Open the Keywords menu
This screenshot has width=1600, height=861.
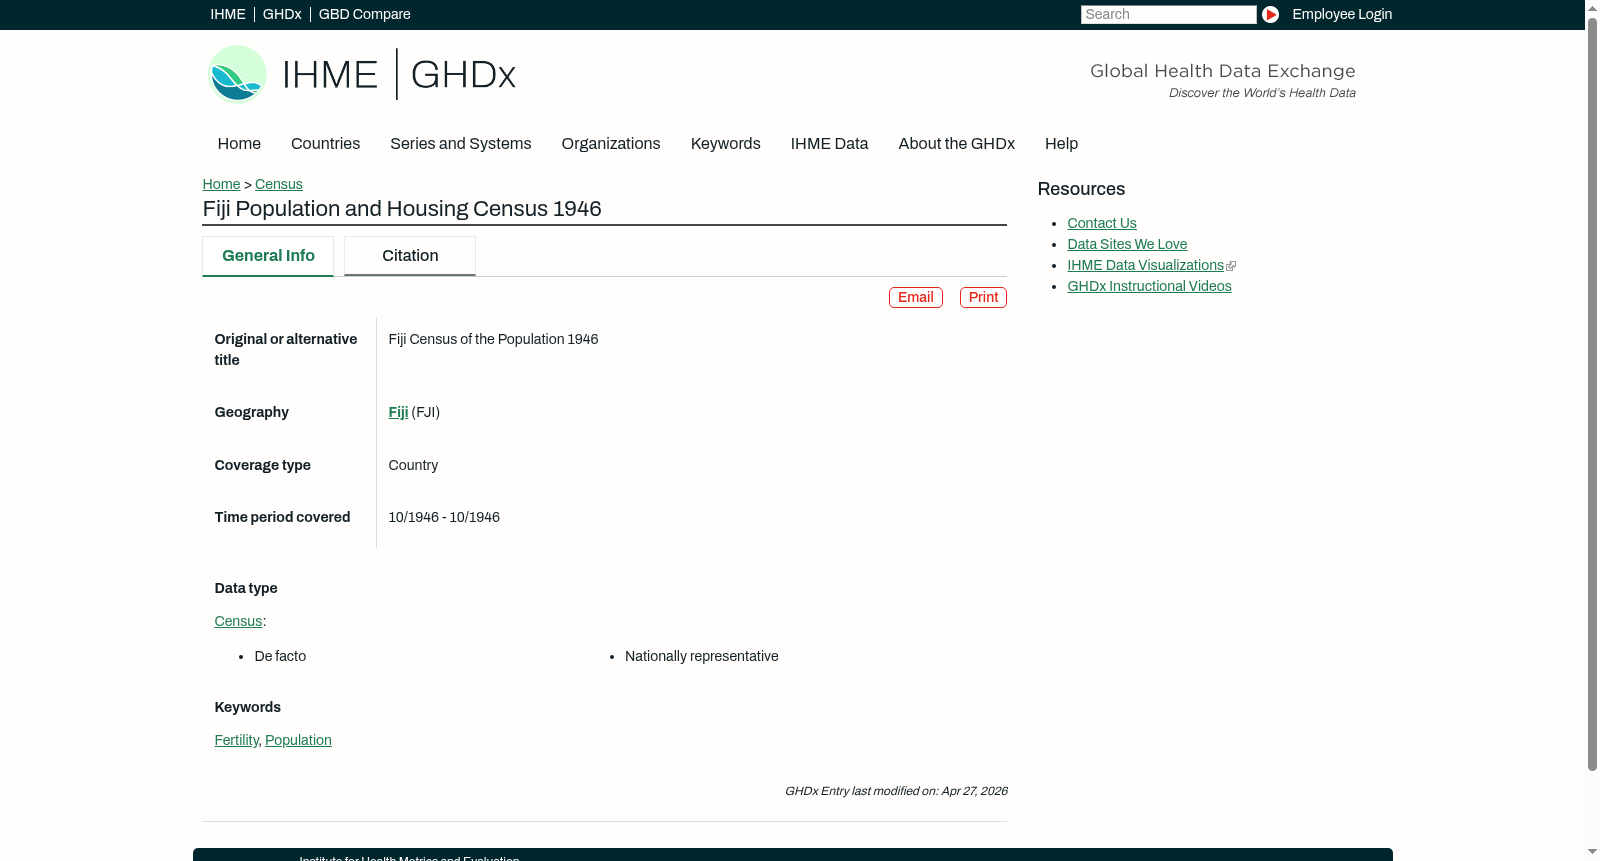coord(725,144)
